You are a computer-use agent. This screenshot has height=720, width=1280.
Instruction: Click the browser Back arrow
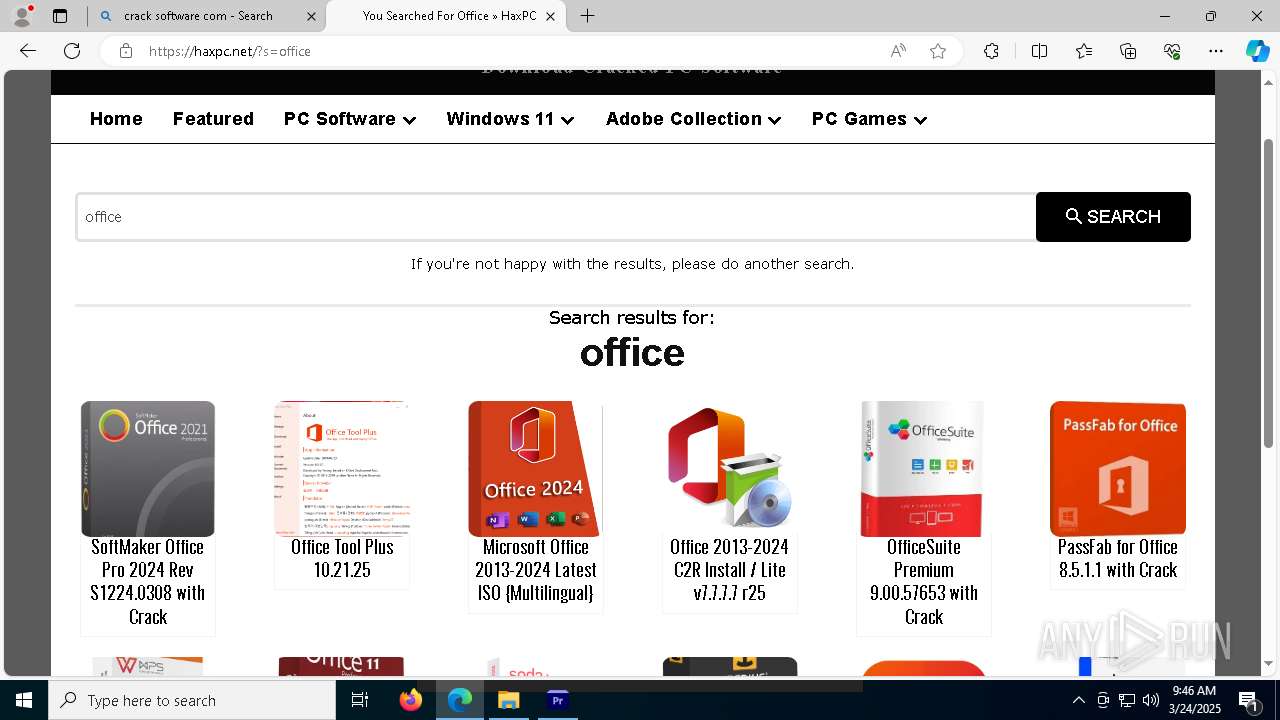pyautogui.click(x=28, y=51)
